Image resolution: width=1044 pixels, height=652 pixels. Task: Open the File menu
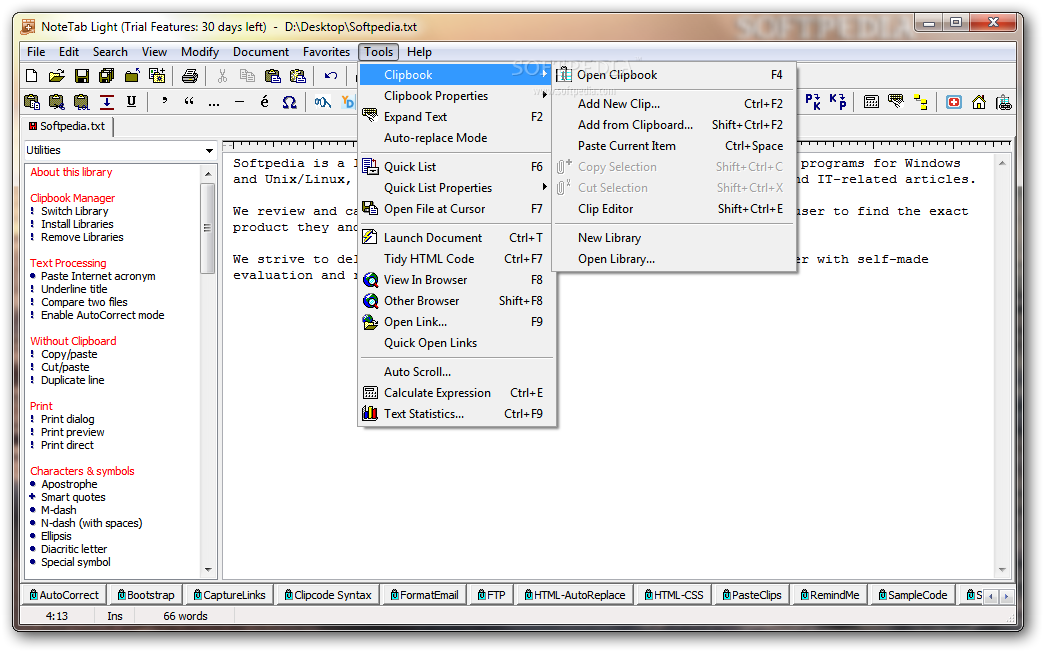coord(36,52)
